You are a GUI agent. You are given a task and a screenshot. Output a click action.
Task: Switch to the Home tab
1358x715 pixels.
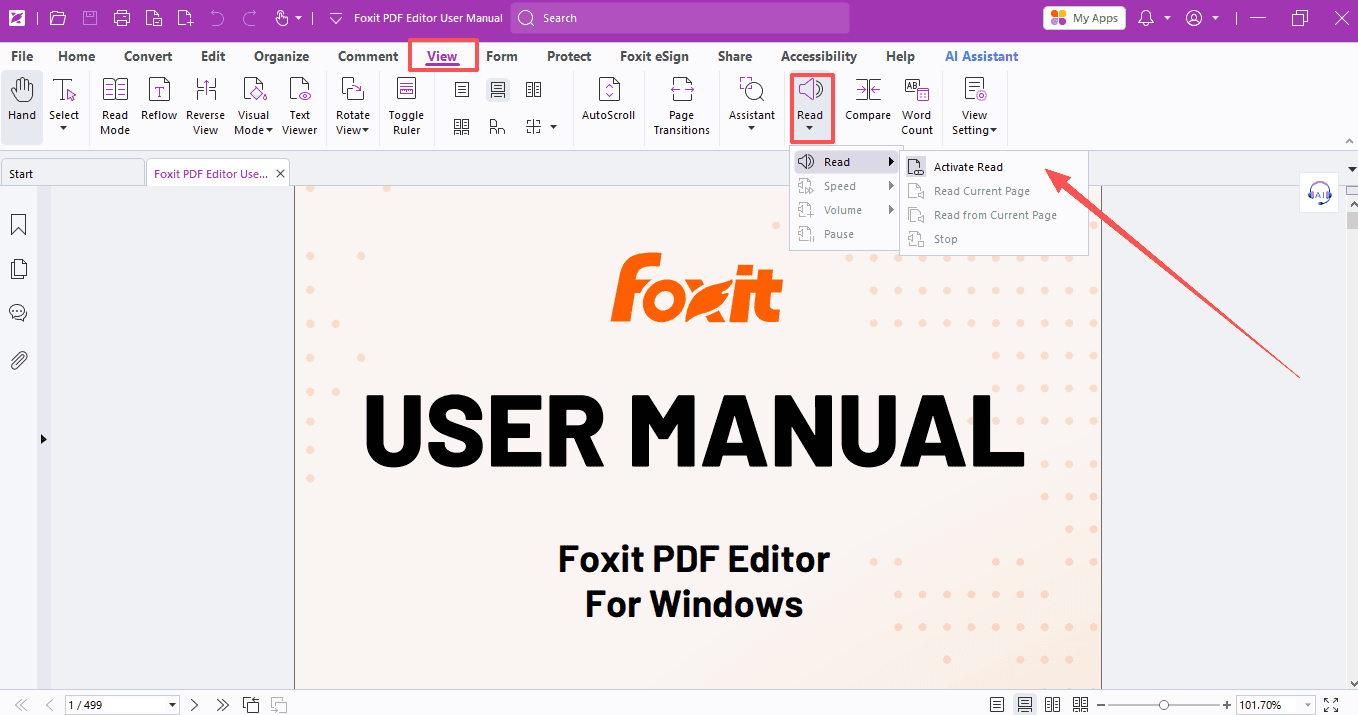[x=77, y=56]
